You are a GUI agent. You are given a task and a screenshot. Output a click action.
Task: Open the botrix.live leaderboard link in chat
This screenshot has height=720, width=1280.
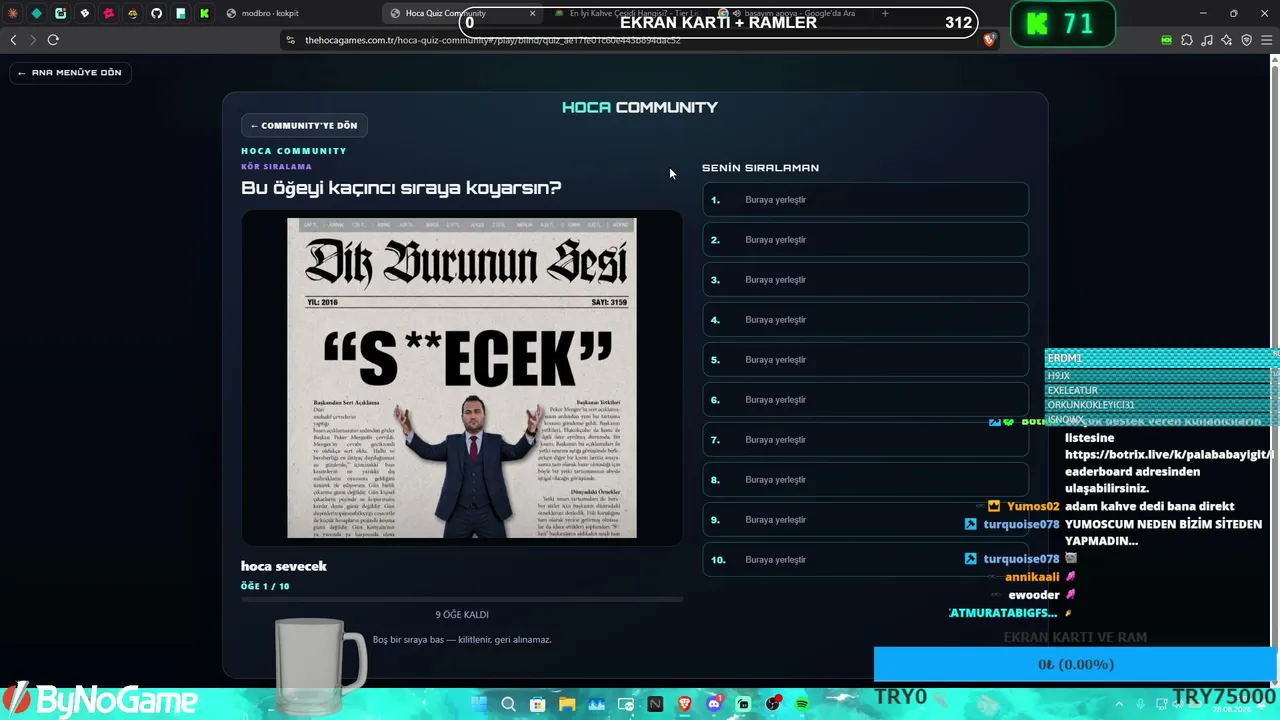point(1168,463)
